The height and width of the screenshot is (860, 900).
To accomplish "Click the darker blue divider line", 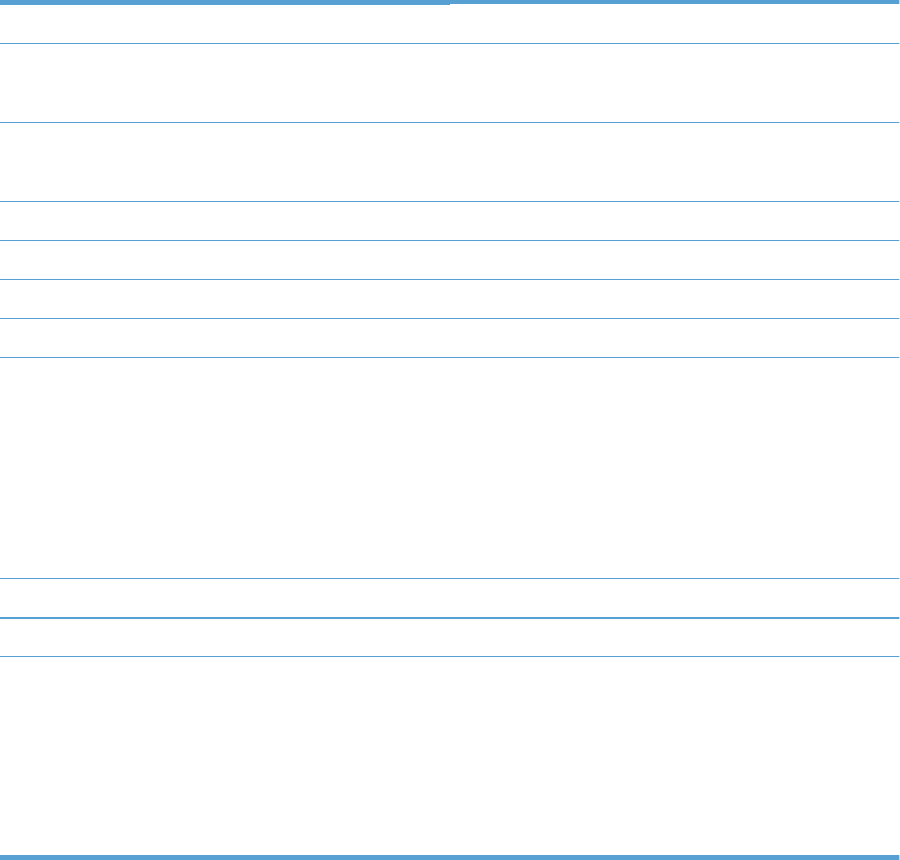I will point(449,618).
